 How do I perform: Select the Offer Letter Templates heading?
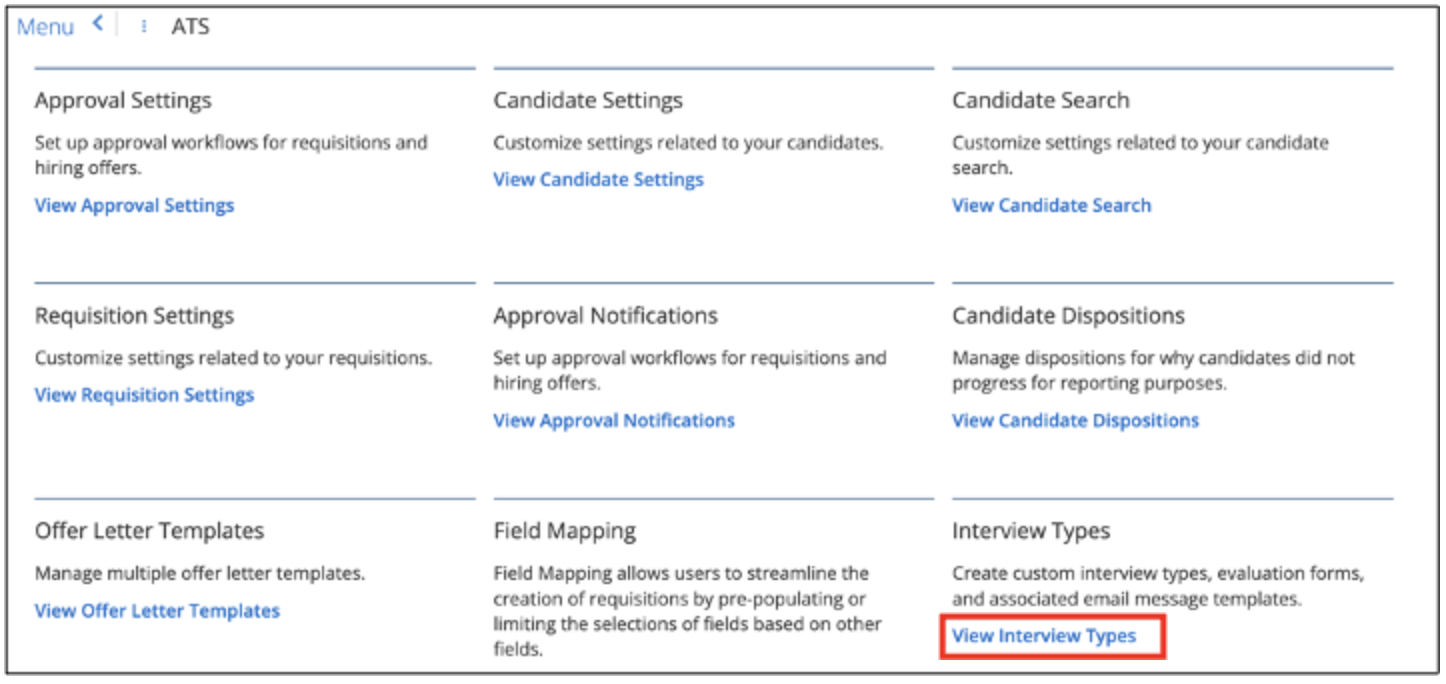(x=149, y=531)
